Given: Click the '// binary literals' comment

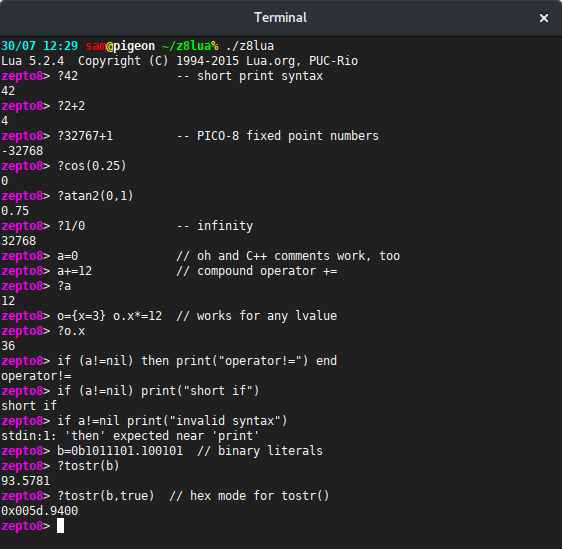Looking at the screenshot, I should 260,451.
